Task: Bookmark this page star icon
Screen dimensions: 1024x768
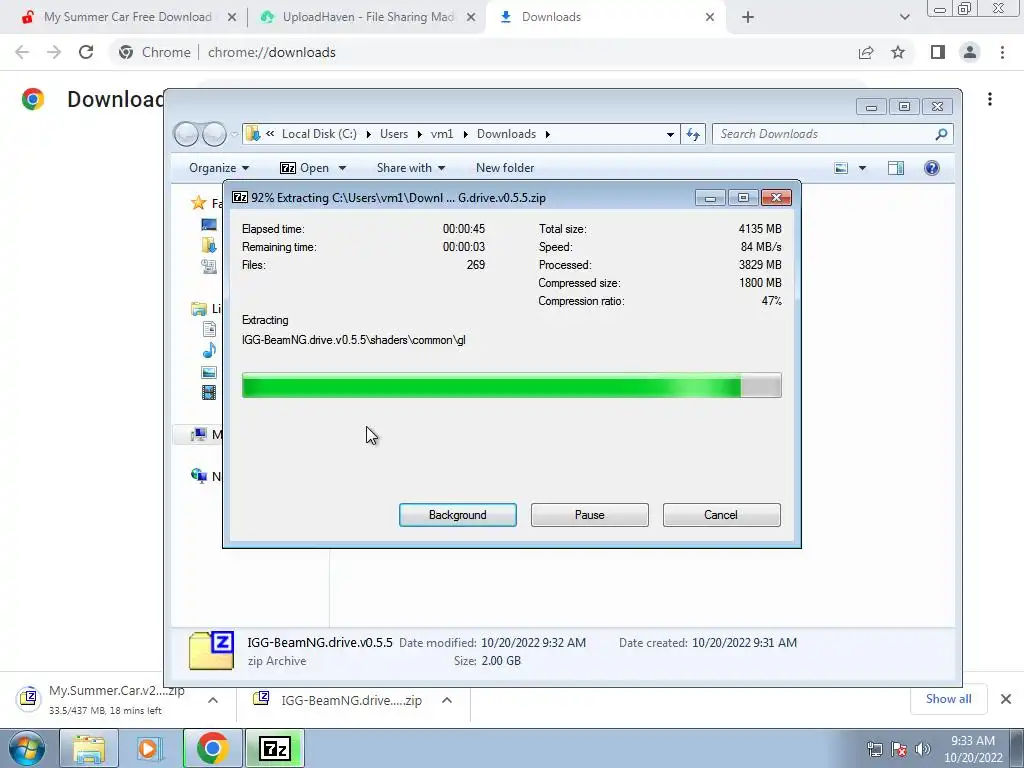Action: (x=898, y=52)
